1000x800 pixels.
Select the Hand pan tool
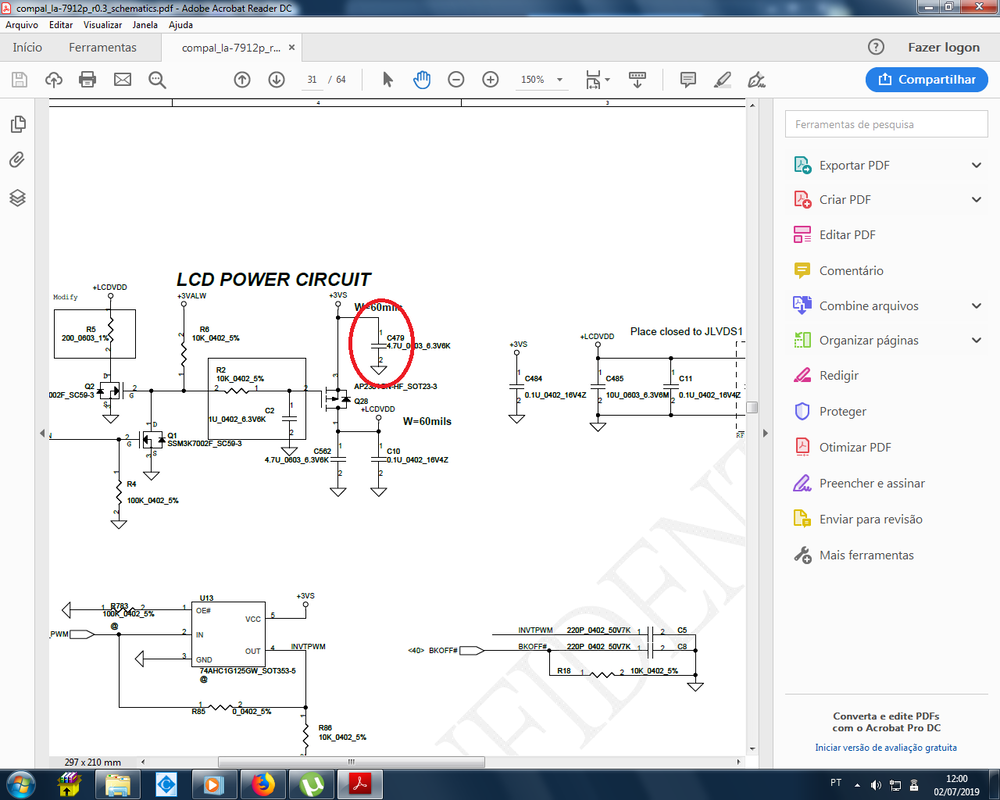click(x=422, y=80)
